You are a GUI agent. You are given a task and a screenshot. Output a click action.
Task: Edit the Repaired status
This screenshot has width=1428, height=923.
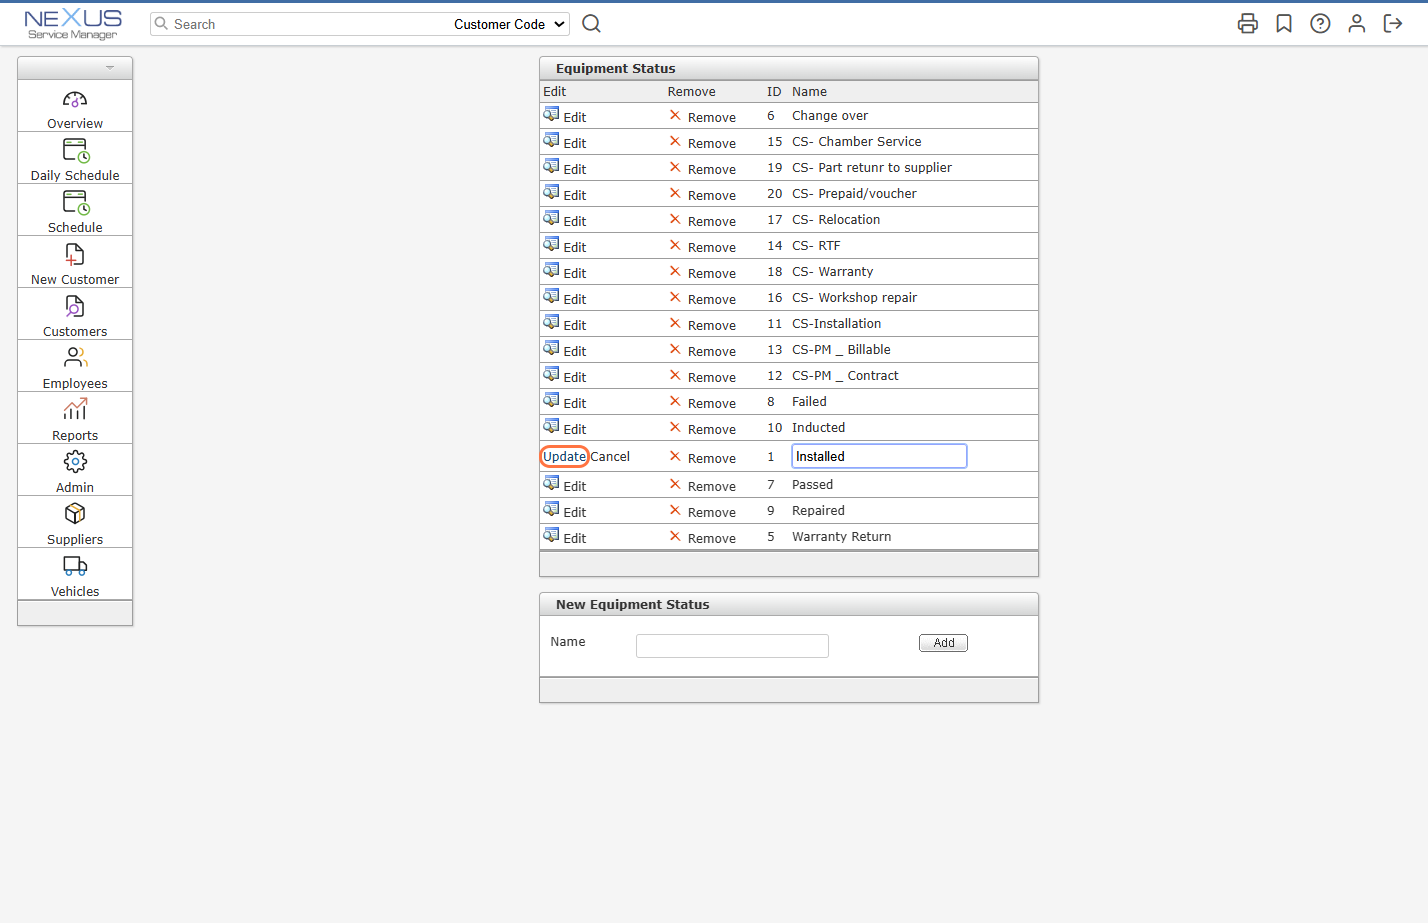coord(565,511)
